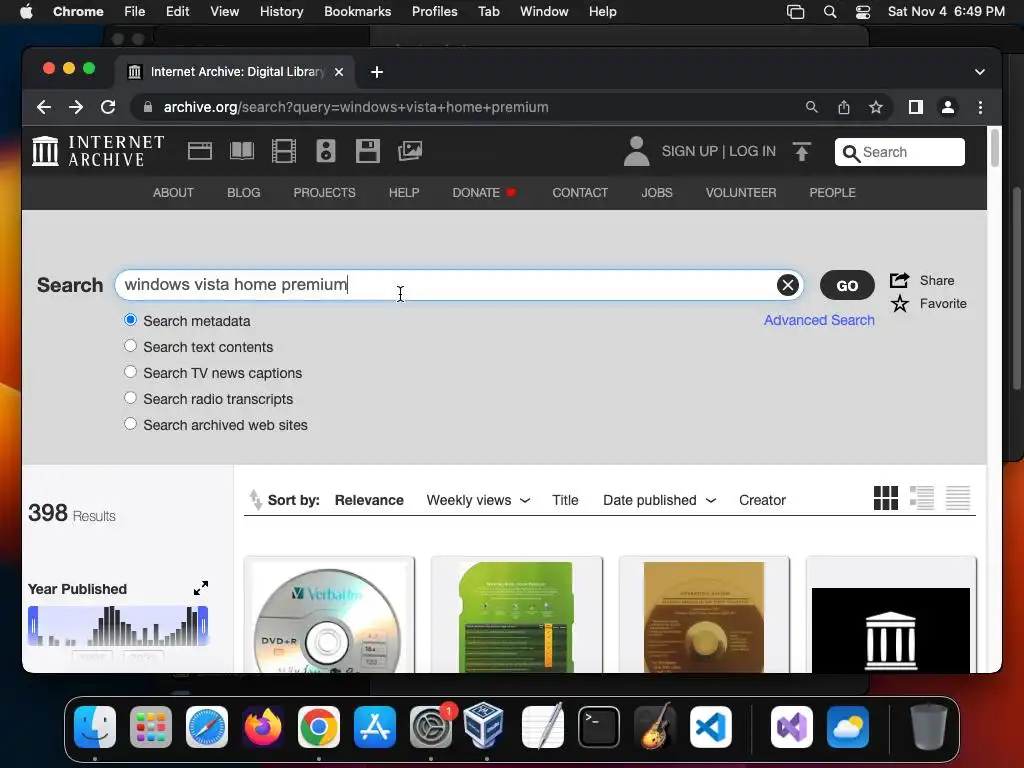Open the Software floppy disk icon
1024x768 pixels.
(x=368, y=151)
